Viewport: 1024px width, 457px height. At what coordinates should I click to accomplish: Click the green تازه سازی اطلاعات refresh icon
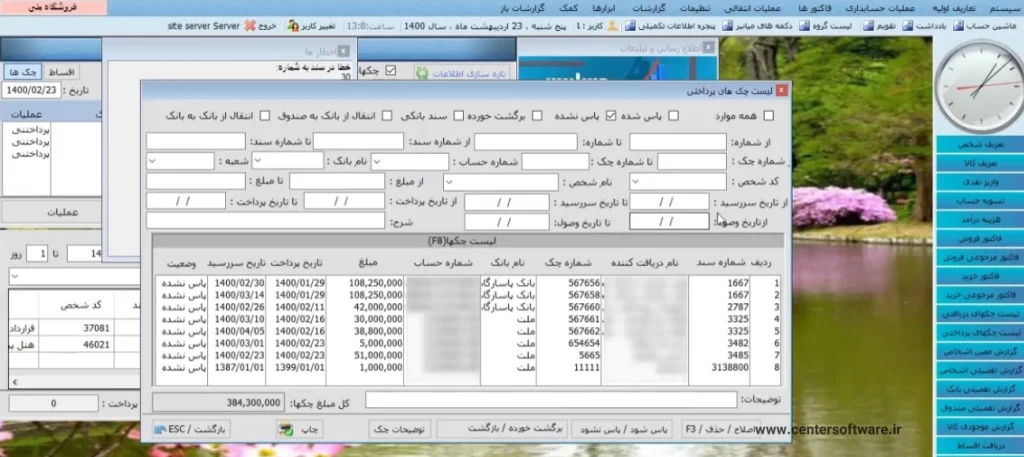(422, 73)
